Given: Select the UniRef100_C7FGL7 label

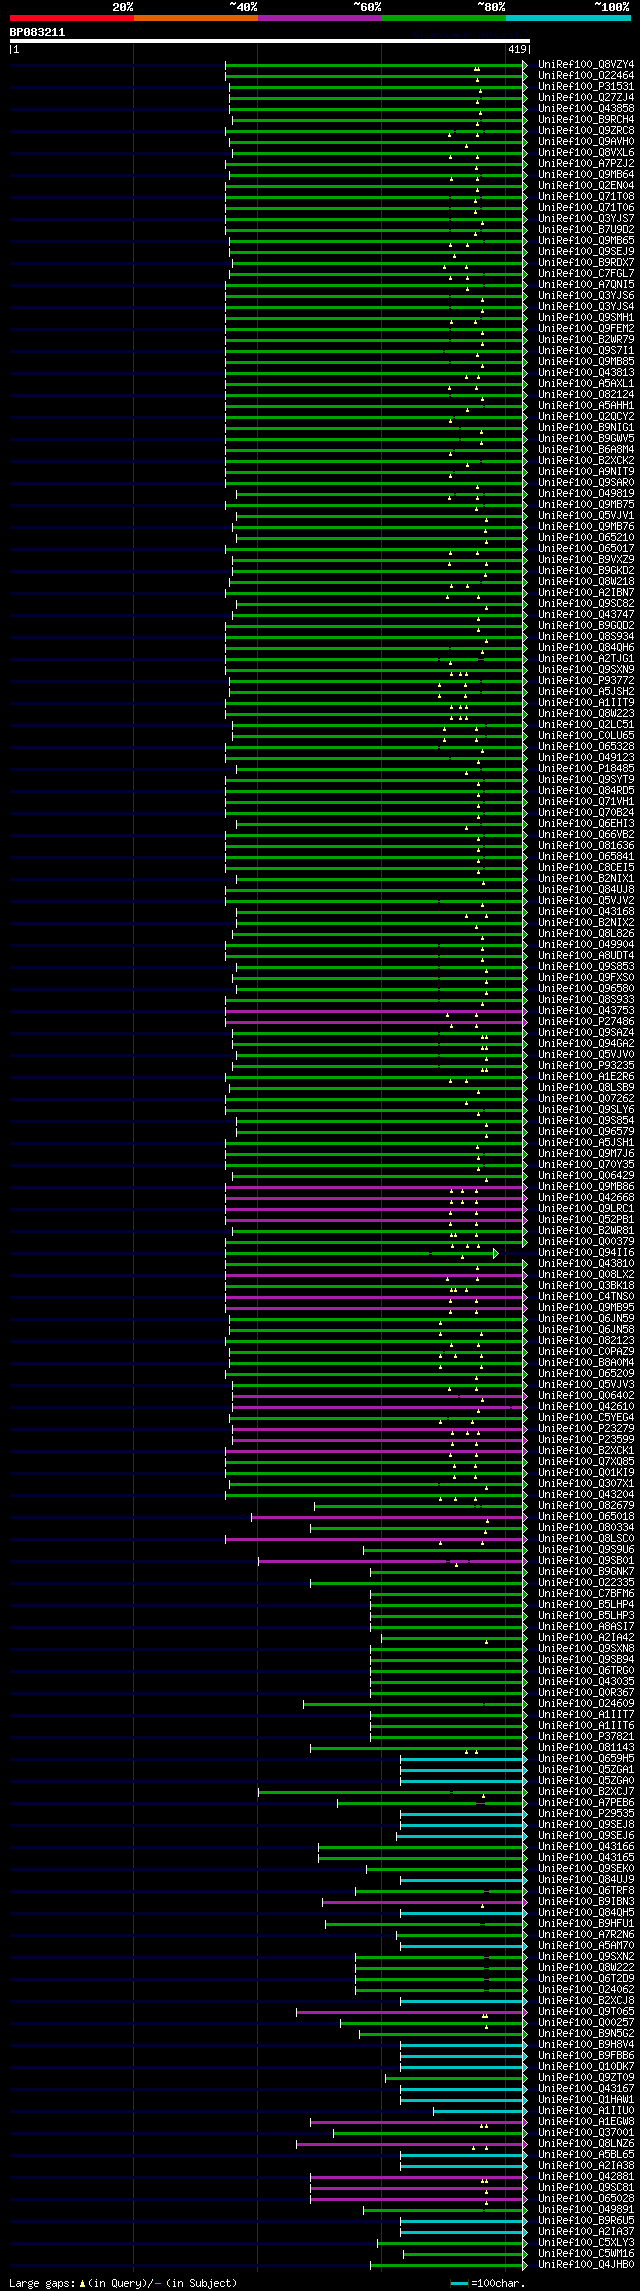Looking at the screenshot, I should pyautogui.click(x=586, y=274).
